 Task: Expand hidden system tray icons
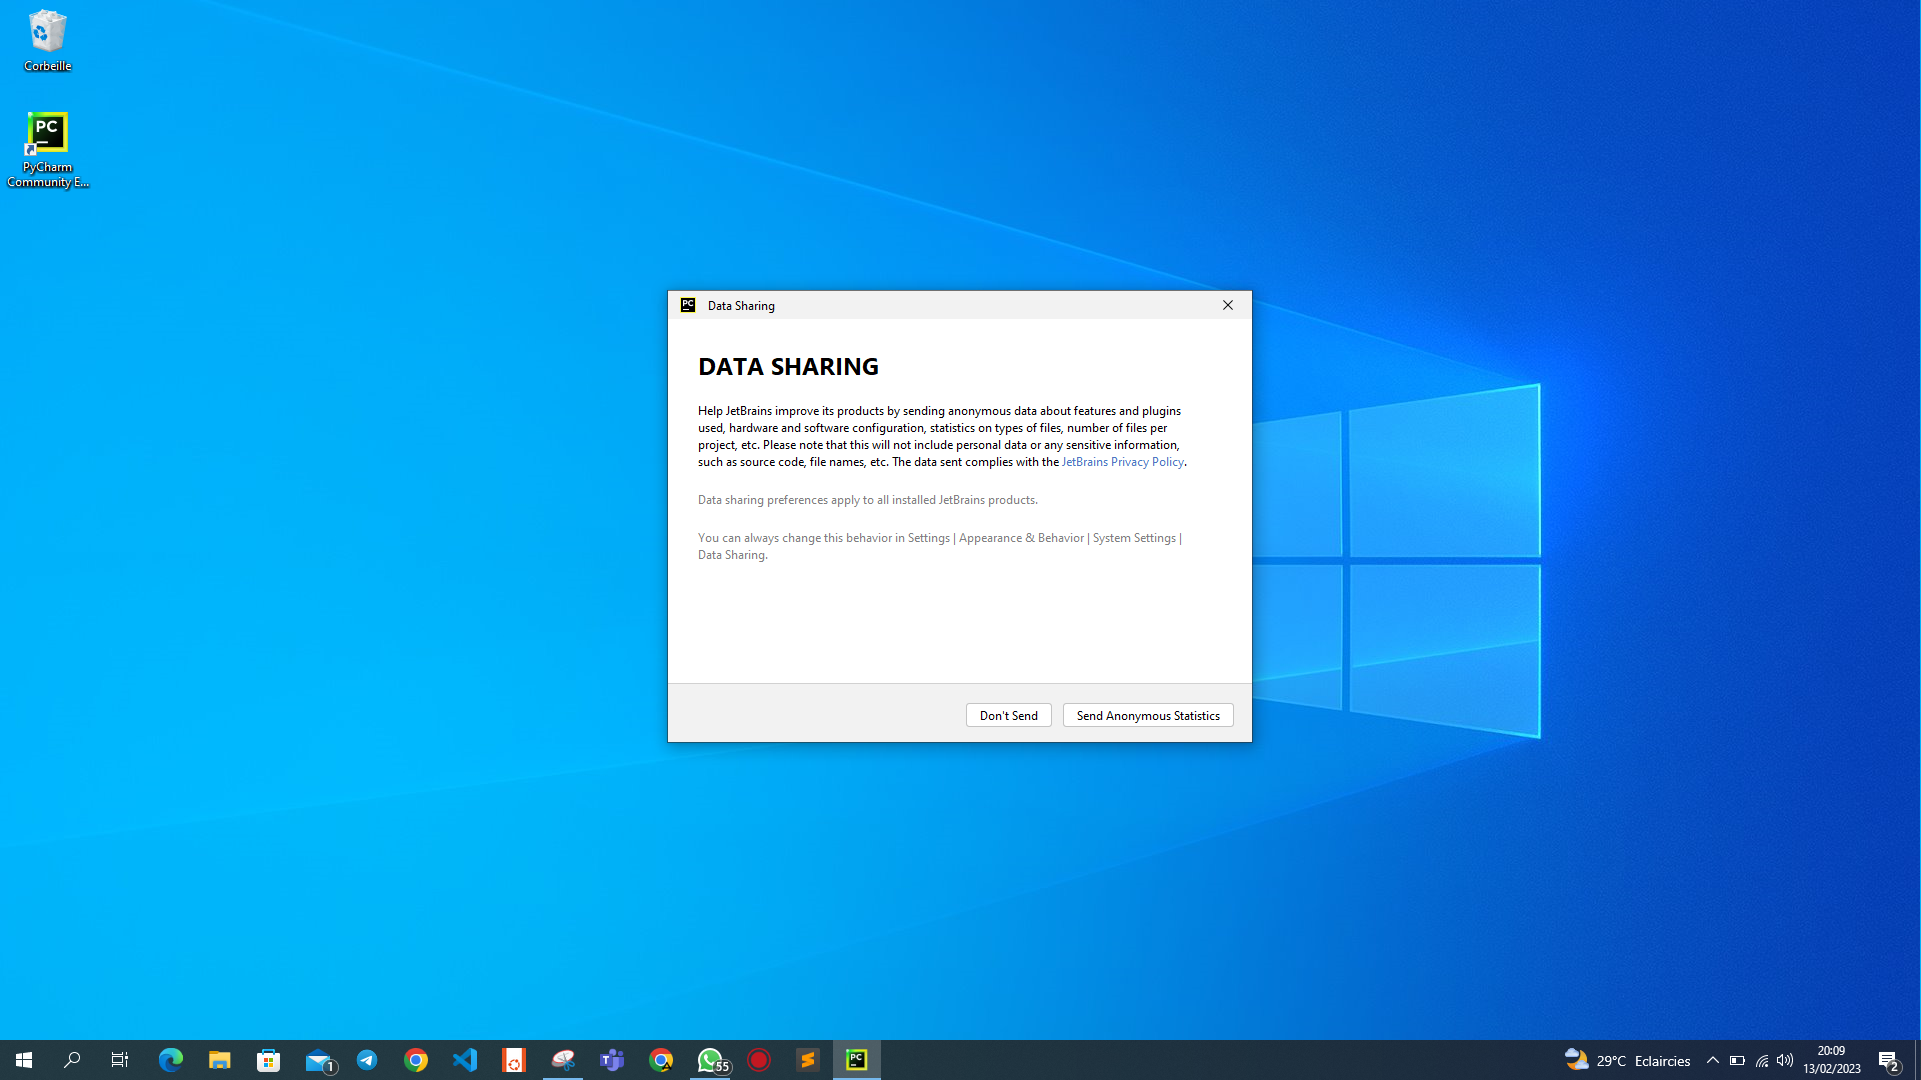(x=1713, y=1060)
